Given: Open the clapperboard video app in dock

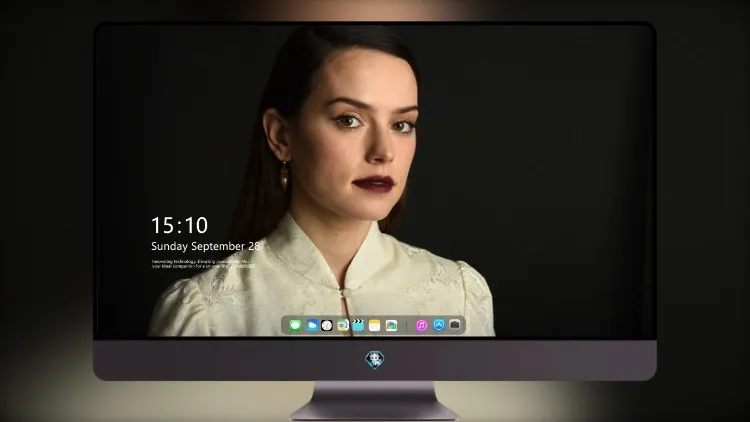Looking at the screenshot, I should coord(358,325).
